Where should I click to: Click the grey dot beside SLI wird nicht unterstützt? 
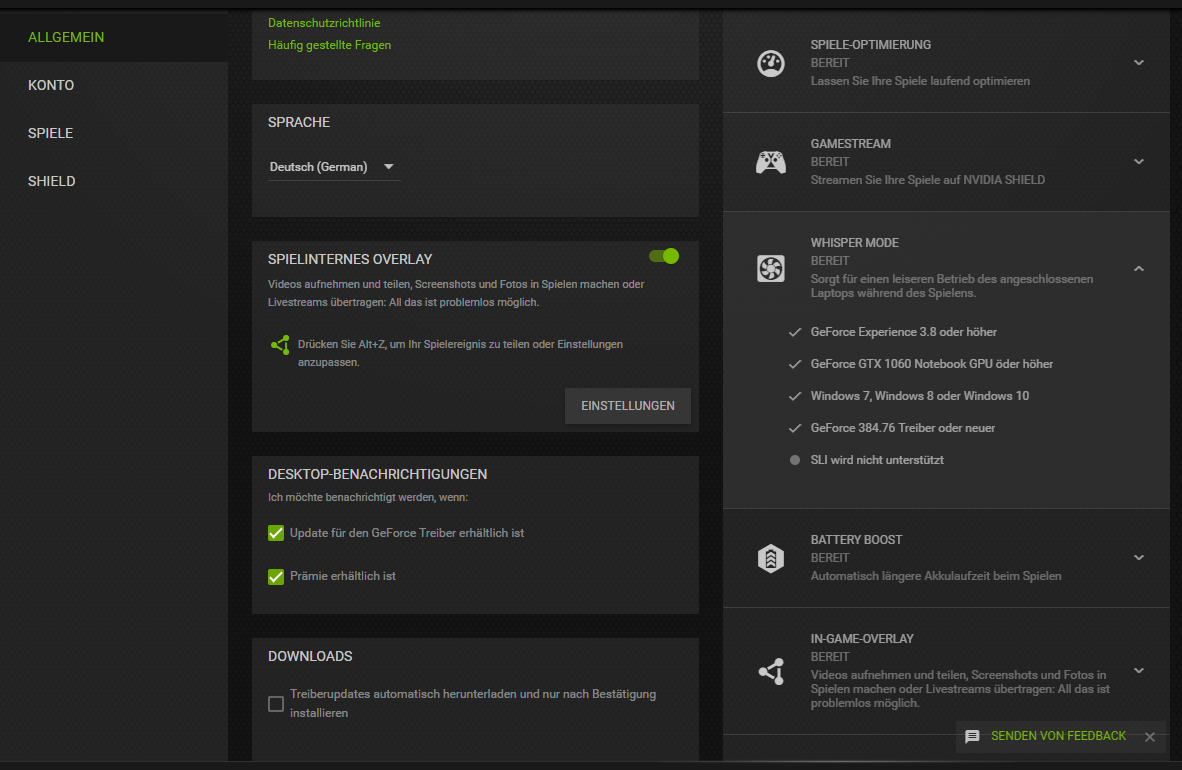(795, 460)
